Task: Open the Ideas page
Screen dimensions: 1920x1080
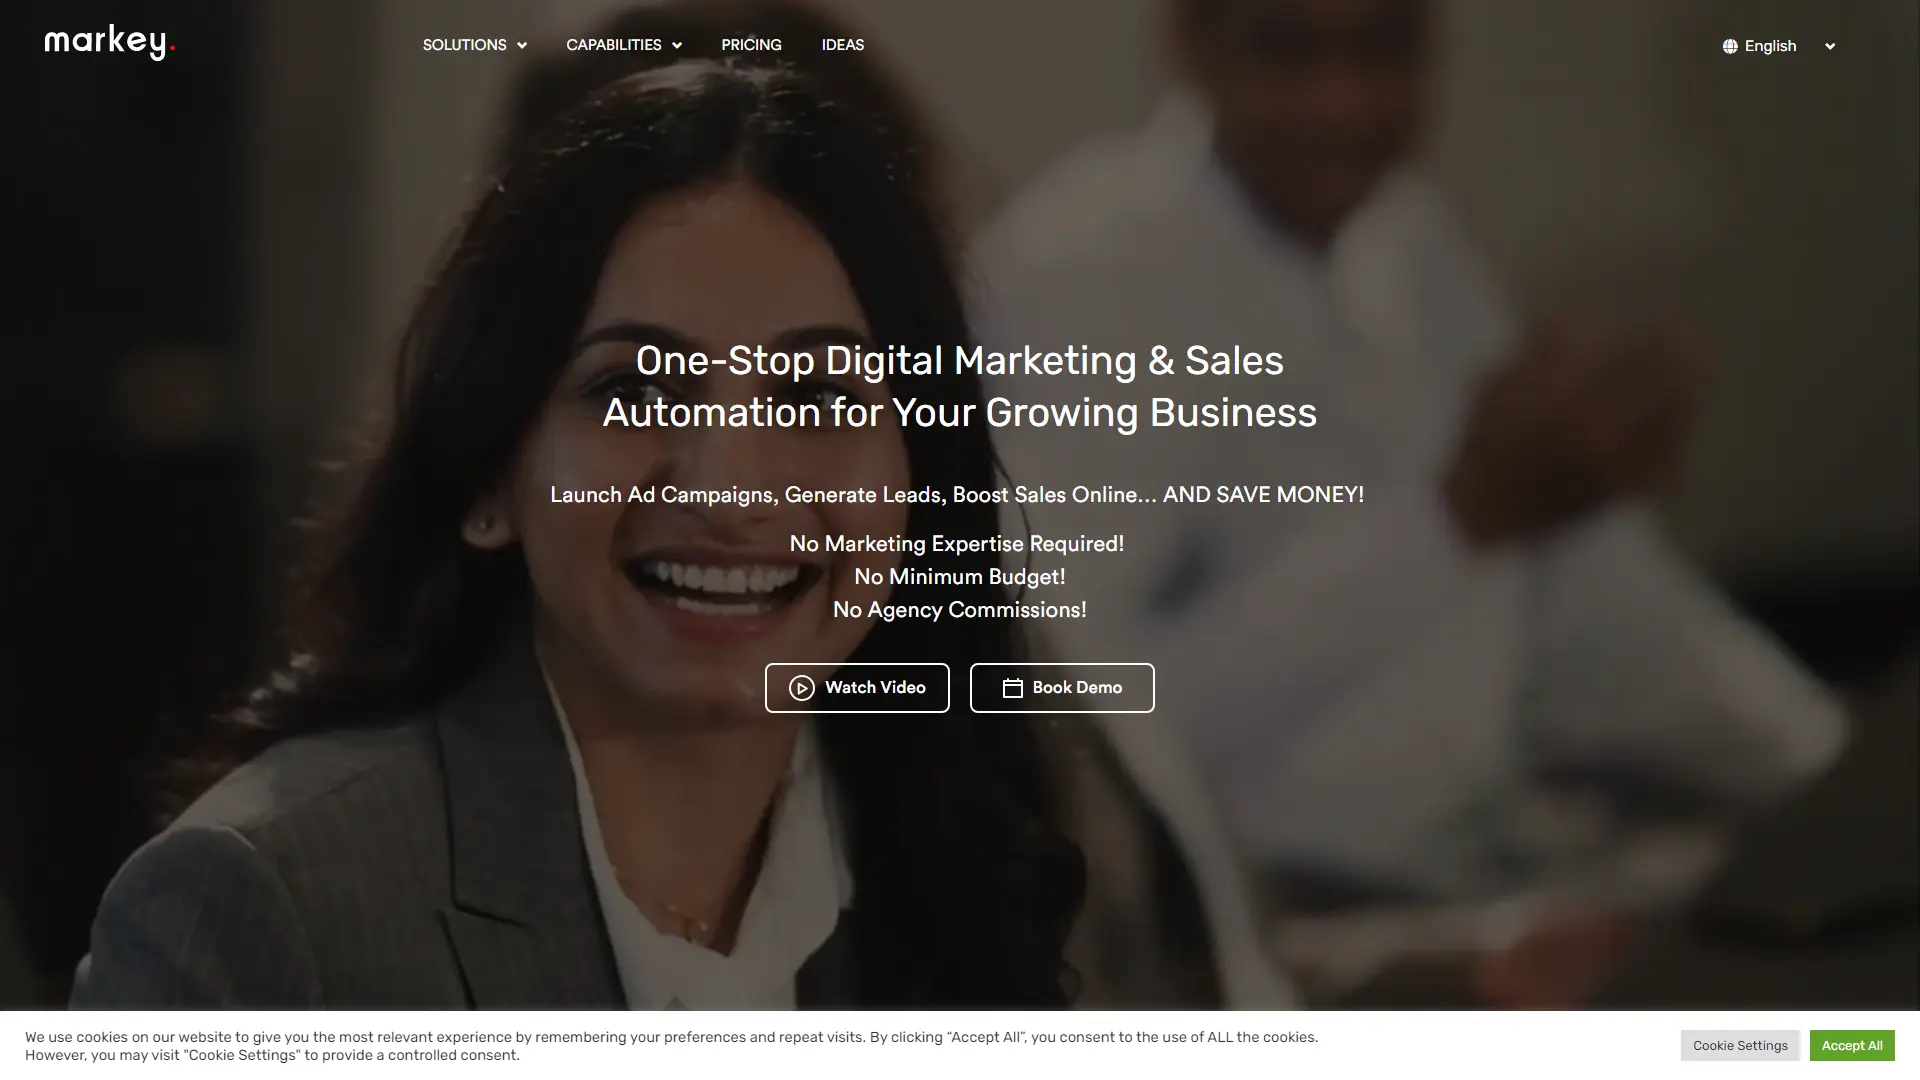Action: [843, 45]
